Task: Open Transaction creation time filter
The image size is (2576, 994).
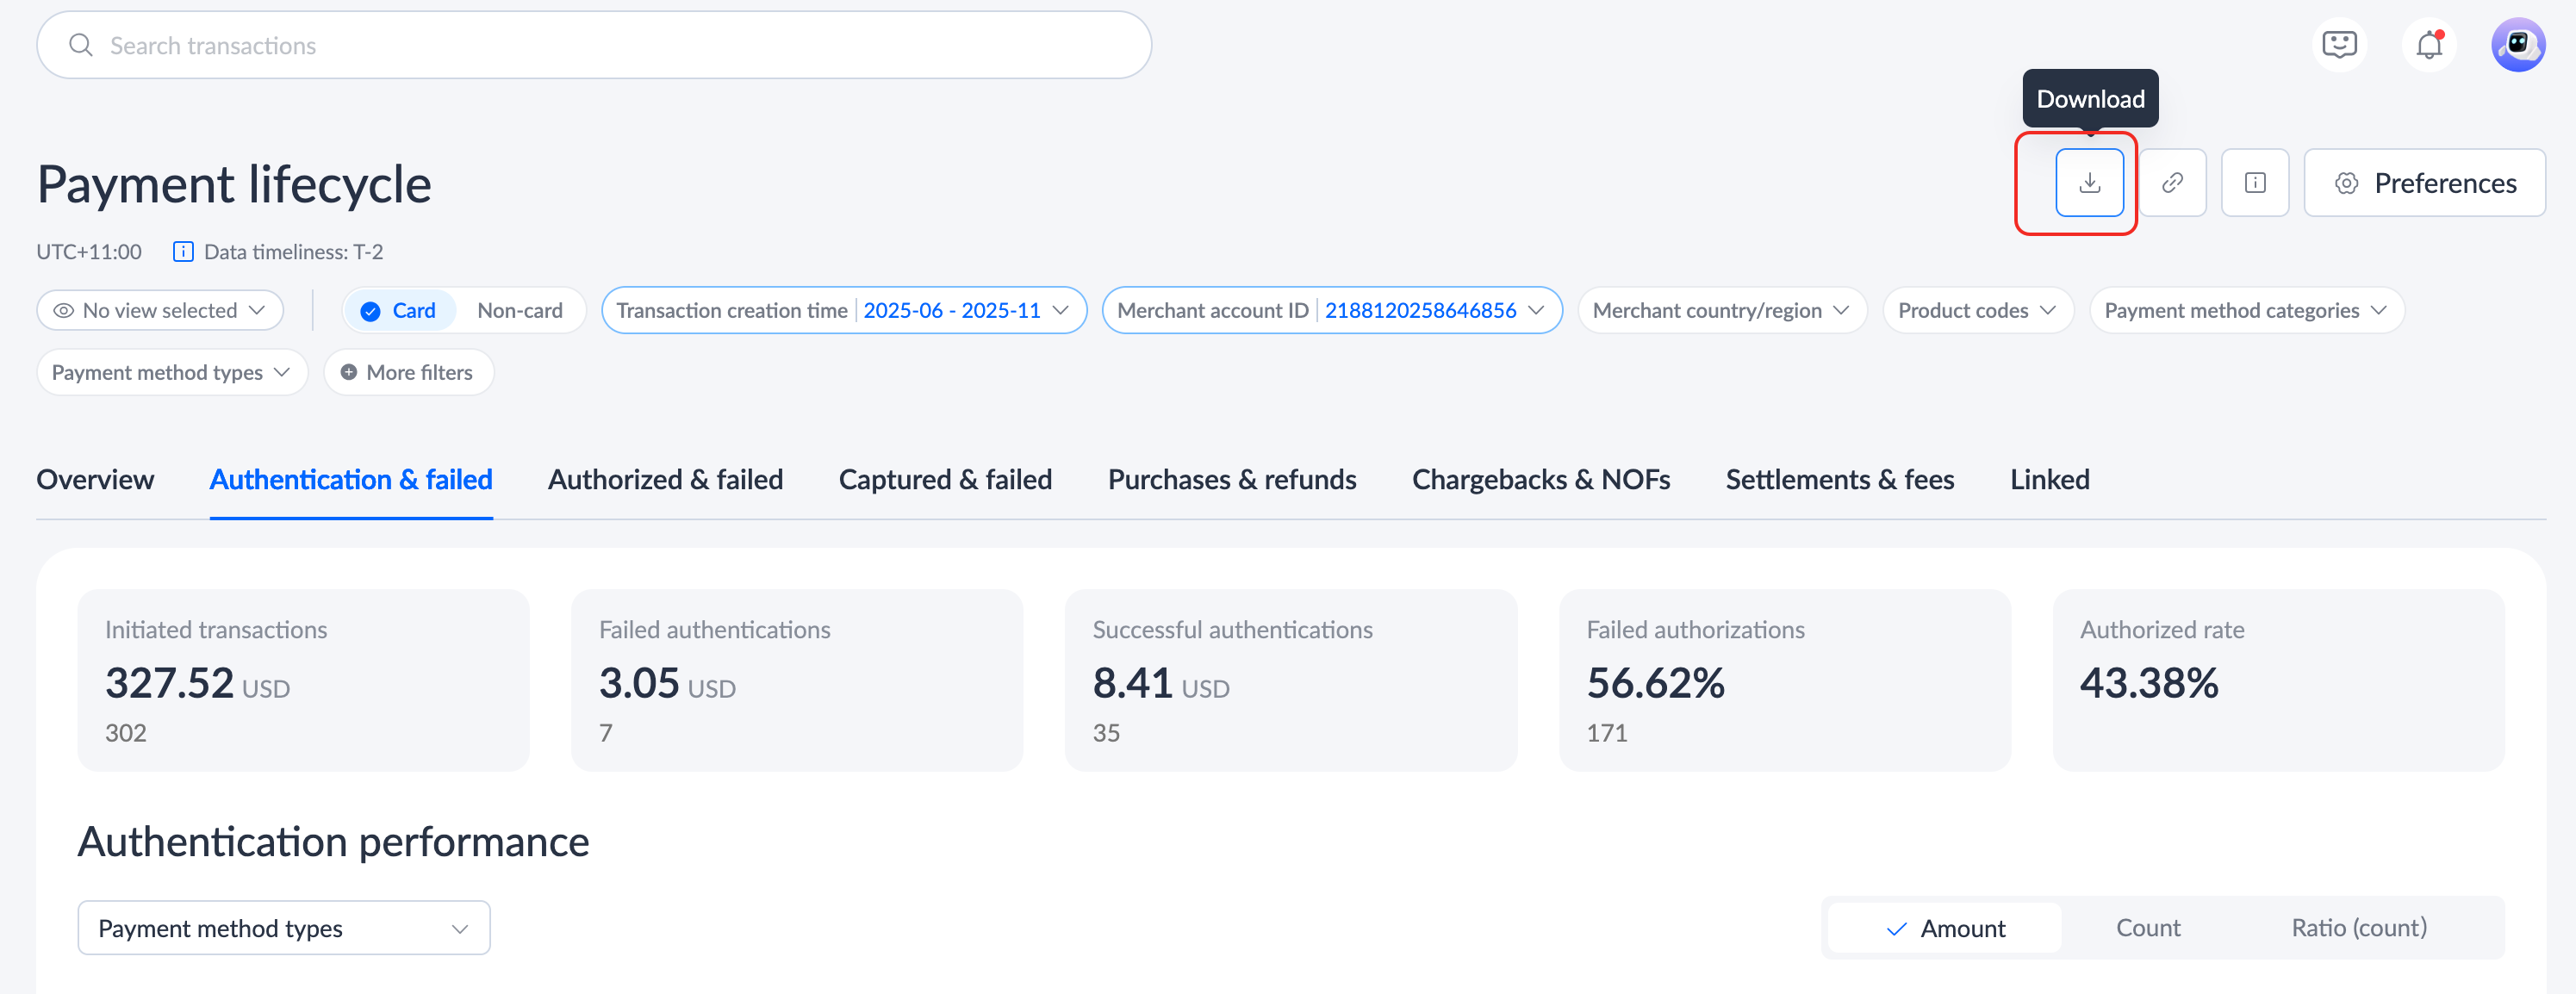Action: pos(843,311)
